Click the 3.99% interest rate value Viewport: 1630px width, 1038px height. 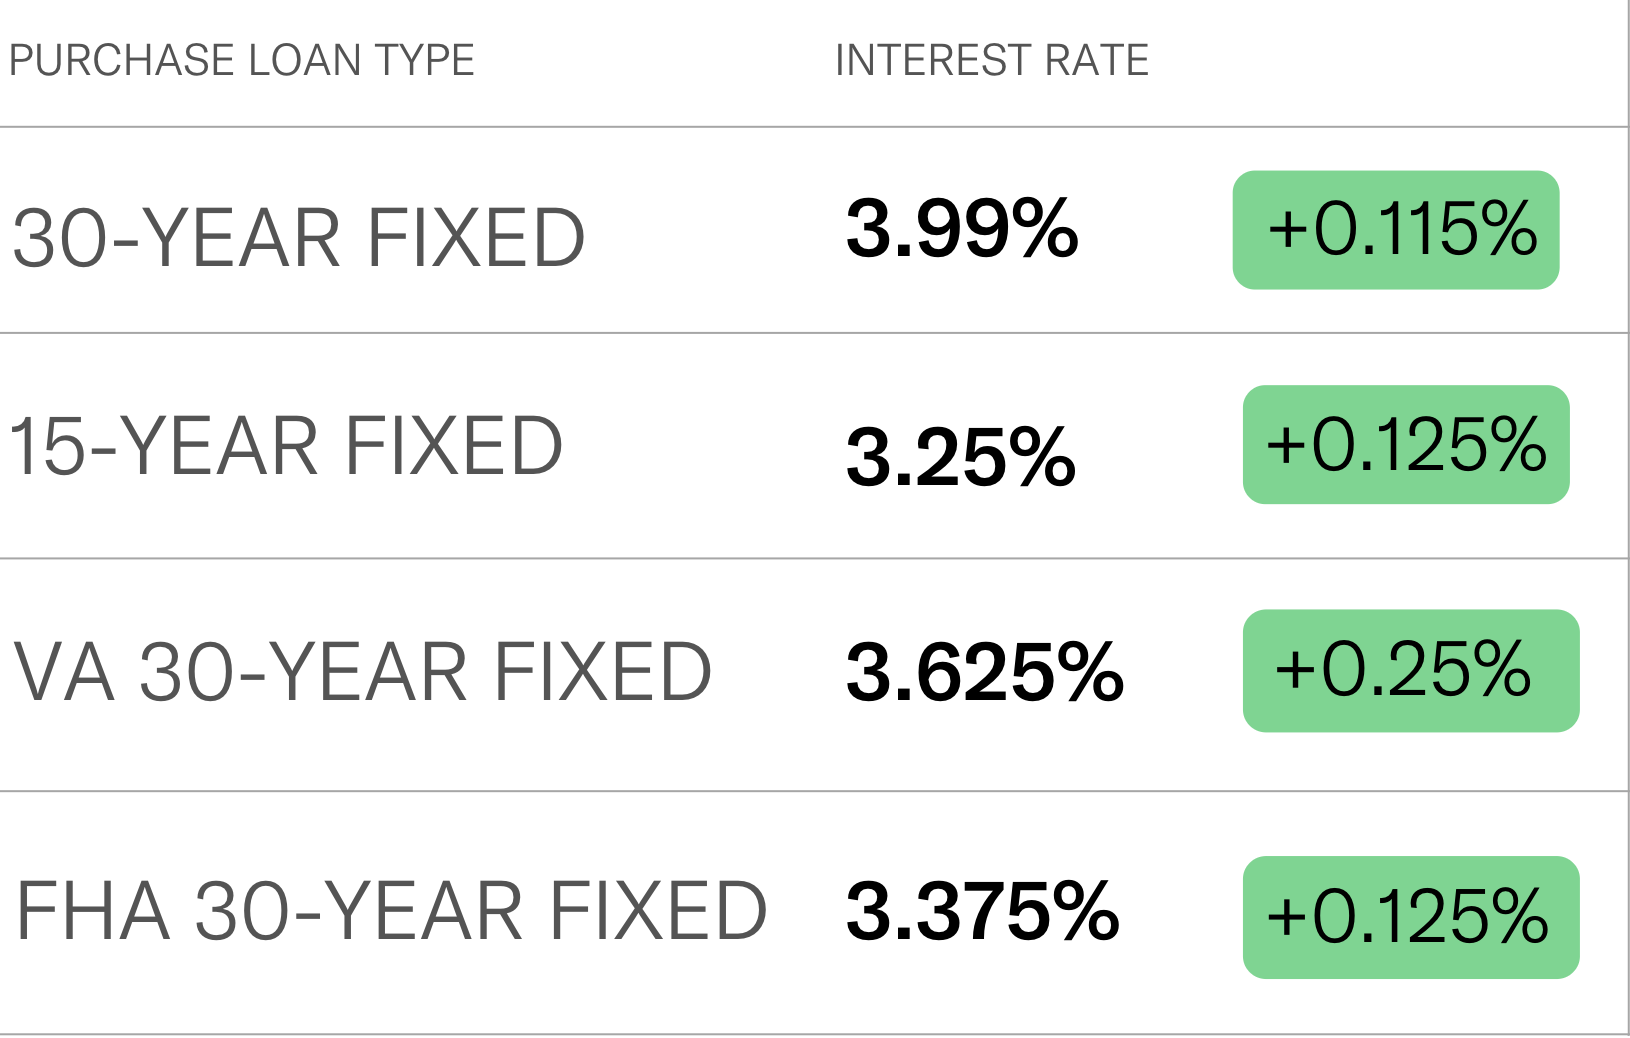coord(962,229)
